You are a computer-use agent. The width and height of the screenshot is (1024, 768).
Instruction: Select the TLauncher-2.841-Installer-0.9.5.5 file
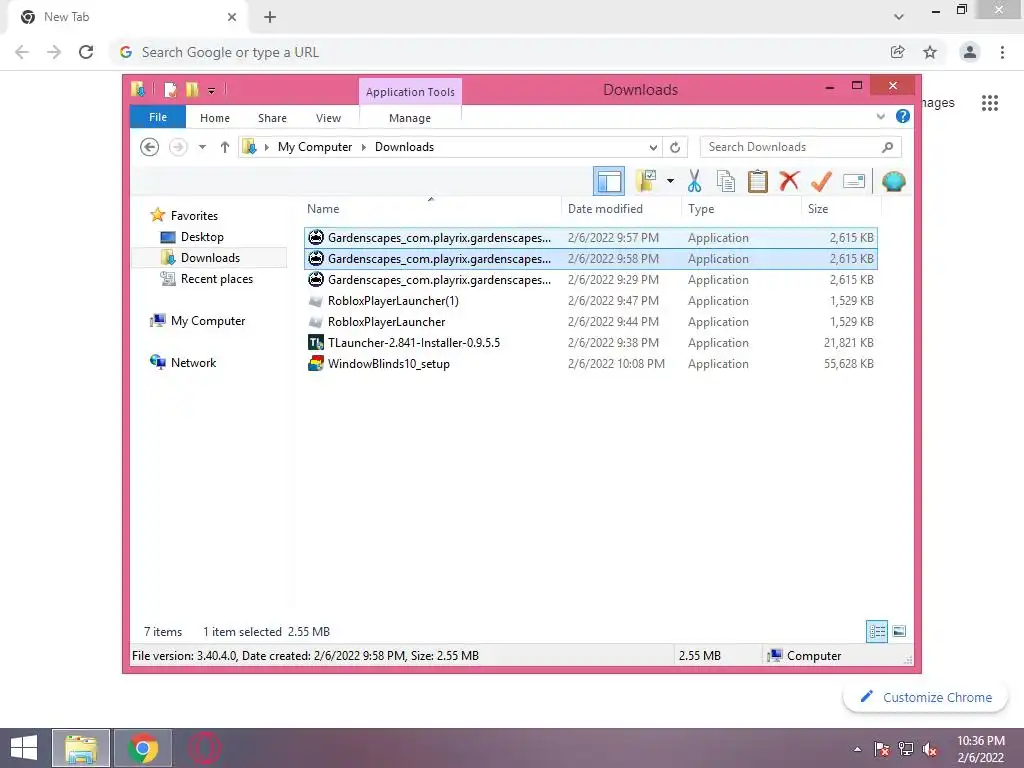(x=590, y=342)
